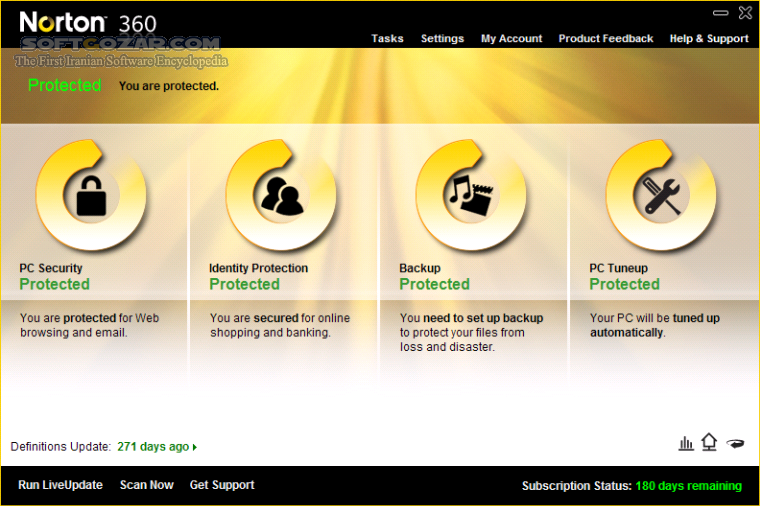Screen dimensions: 760x506
Task: Go to My Account
Action: point(511,38)
